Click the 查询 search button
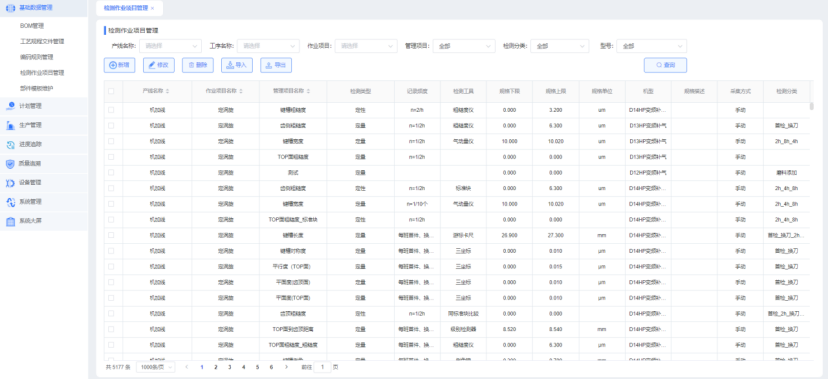829x379 pixels. coord(665,65)
